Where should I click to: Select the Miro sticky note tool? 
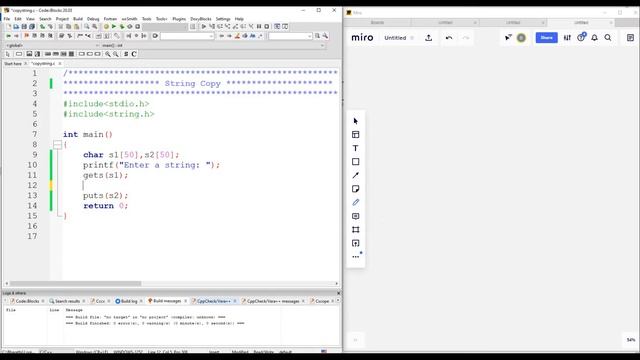point(356,189)
